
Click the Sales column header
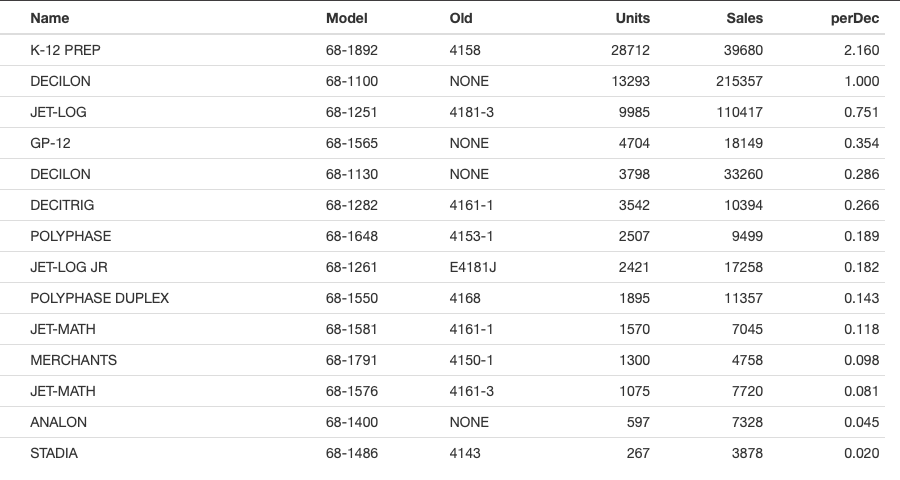[x=744, y=18]
